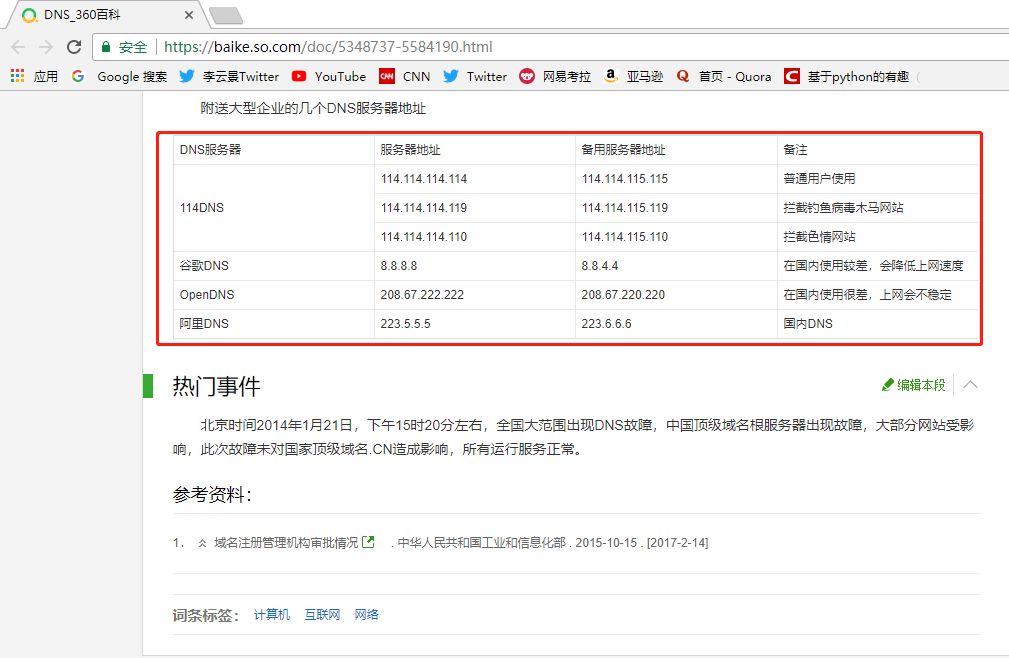Click the 114.114.114.114 address cell
1009x658 pixels.
[474, 179]
